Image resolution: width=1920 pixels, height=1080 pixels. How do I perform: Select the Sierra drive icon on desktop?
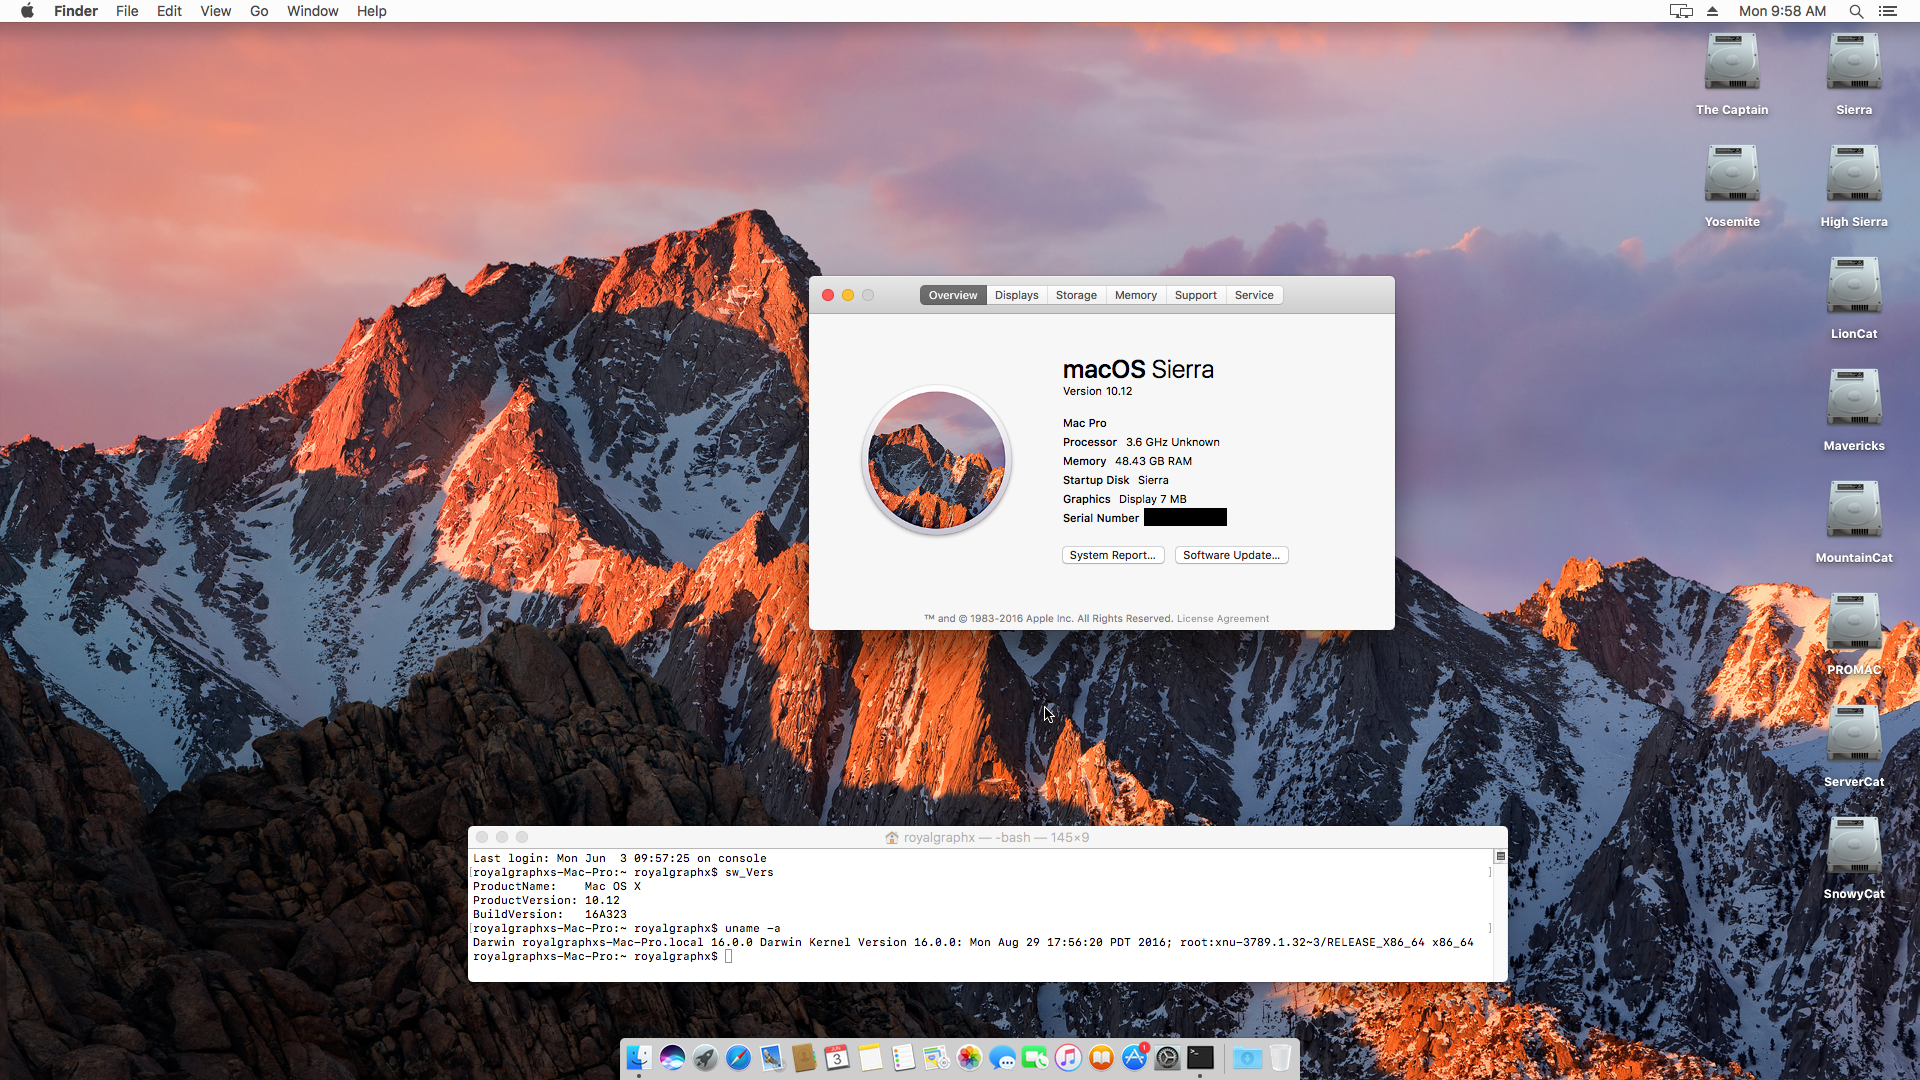pos(1854,62)
